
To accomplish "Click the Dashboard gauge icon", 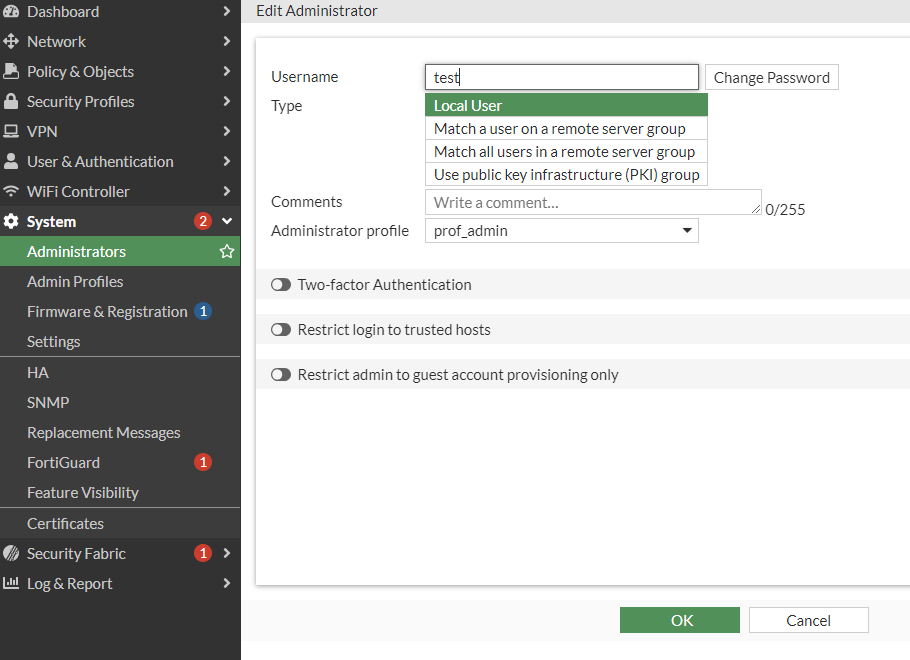I will coord(11,12).
